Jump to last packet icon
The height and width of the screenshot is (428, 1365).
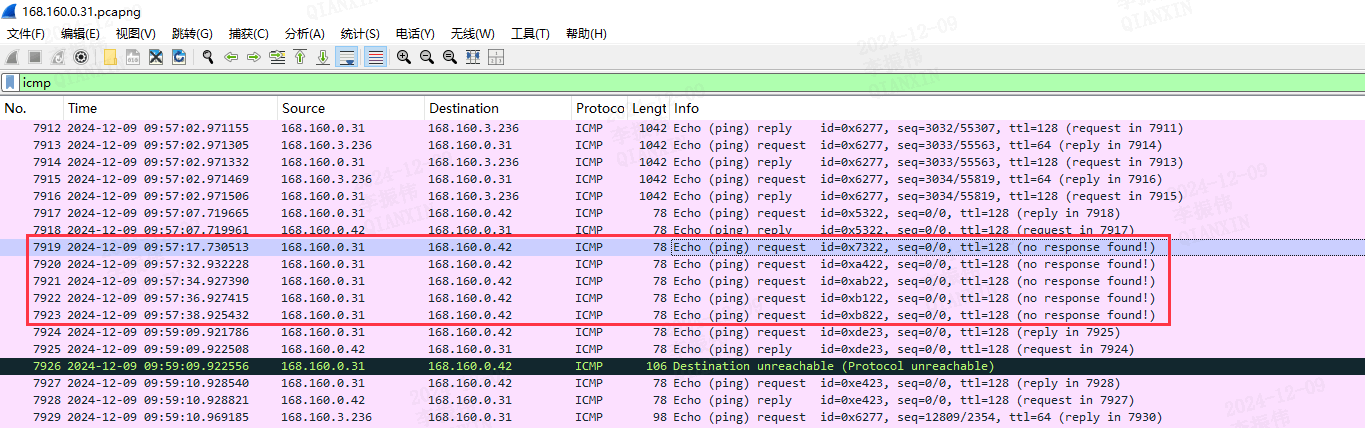point(323,57)
